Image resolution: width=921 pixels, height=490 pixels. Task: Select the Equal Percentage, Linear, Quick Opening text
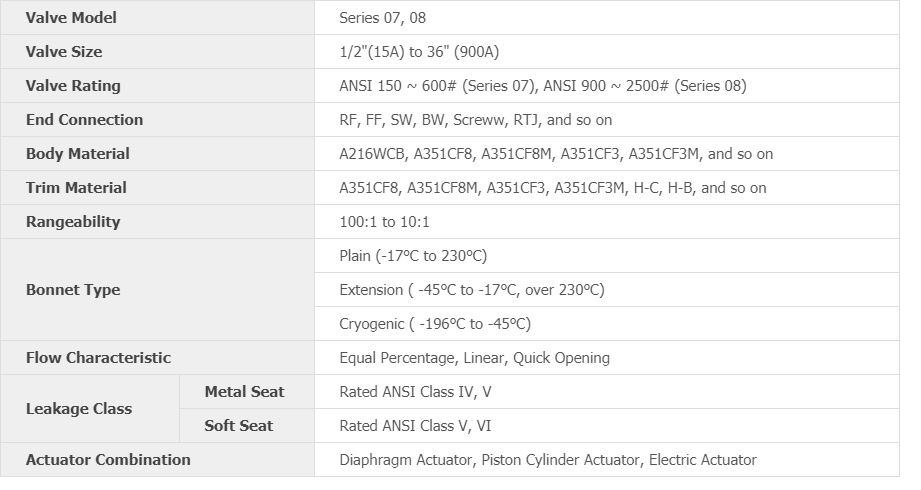(x=474, y=358)
